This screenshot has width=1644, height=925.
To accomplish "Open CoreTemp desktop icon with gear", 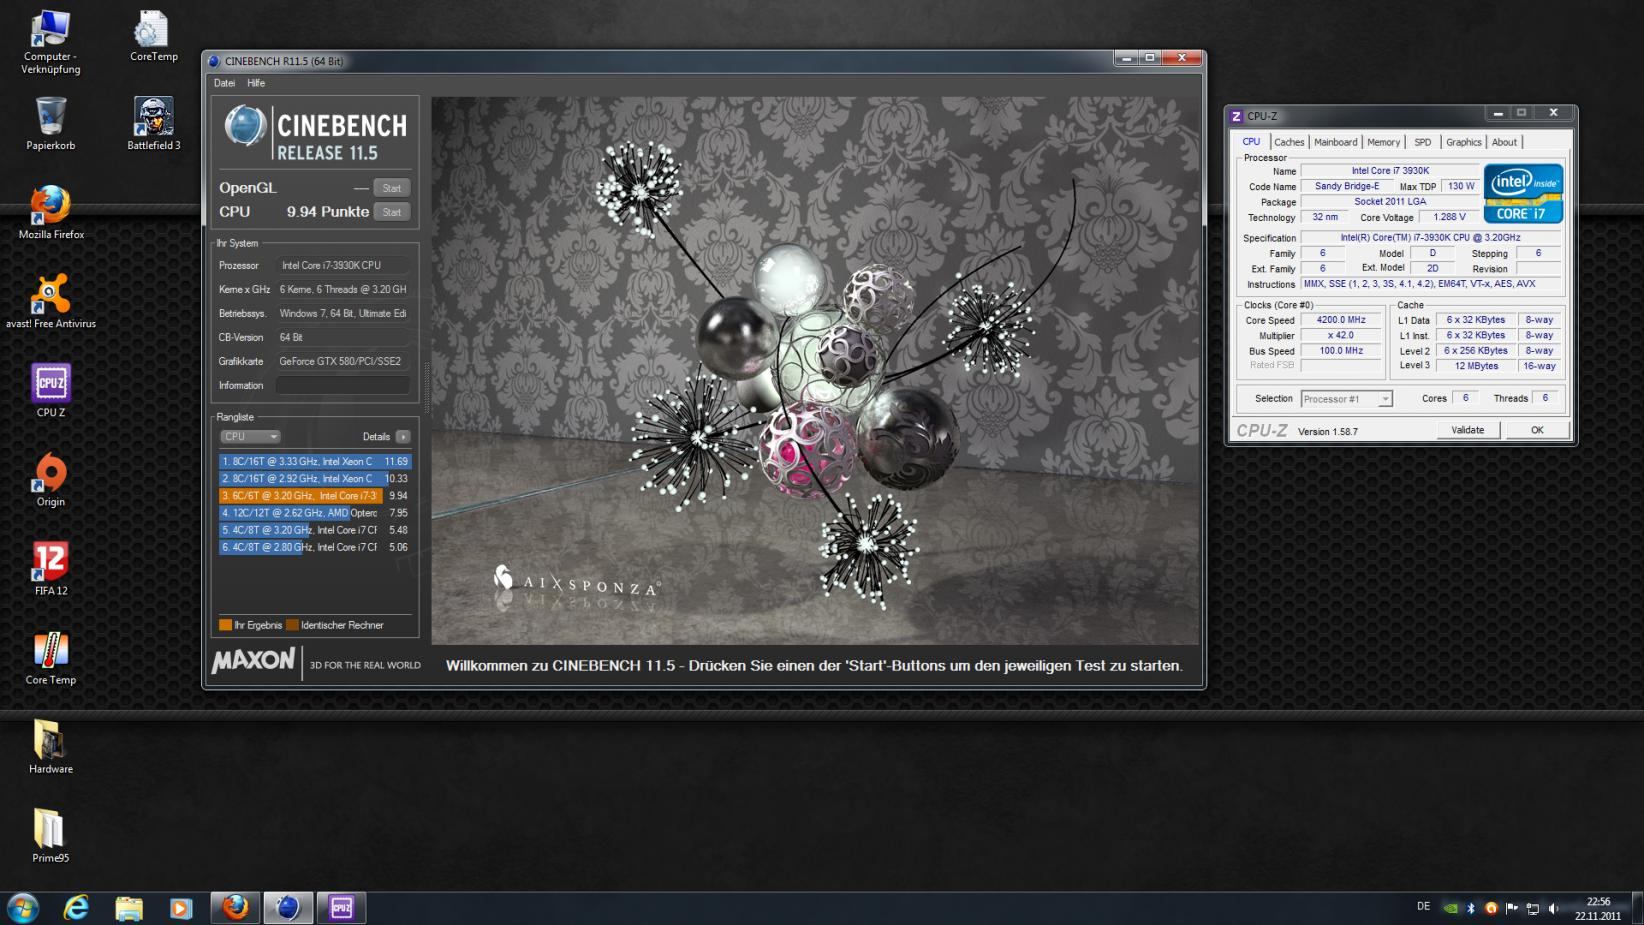I will tap(153, 36).
